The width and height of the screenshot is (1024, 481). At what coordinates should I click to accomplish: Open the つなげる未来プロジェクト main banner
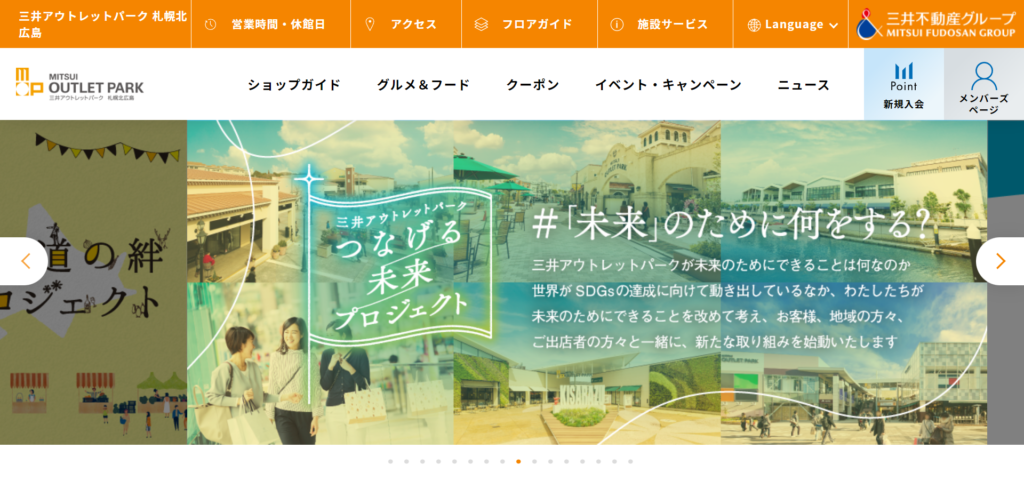click(587, 282)
